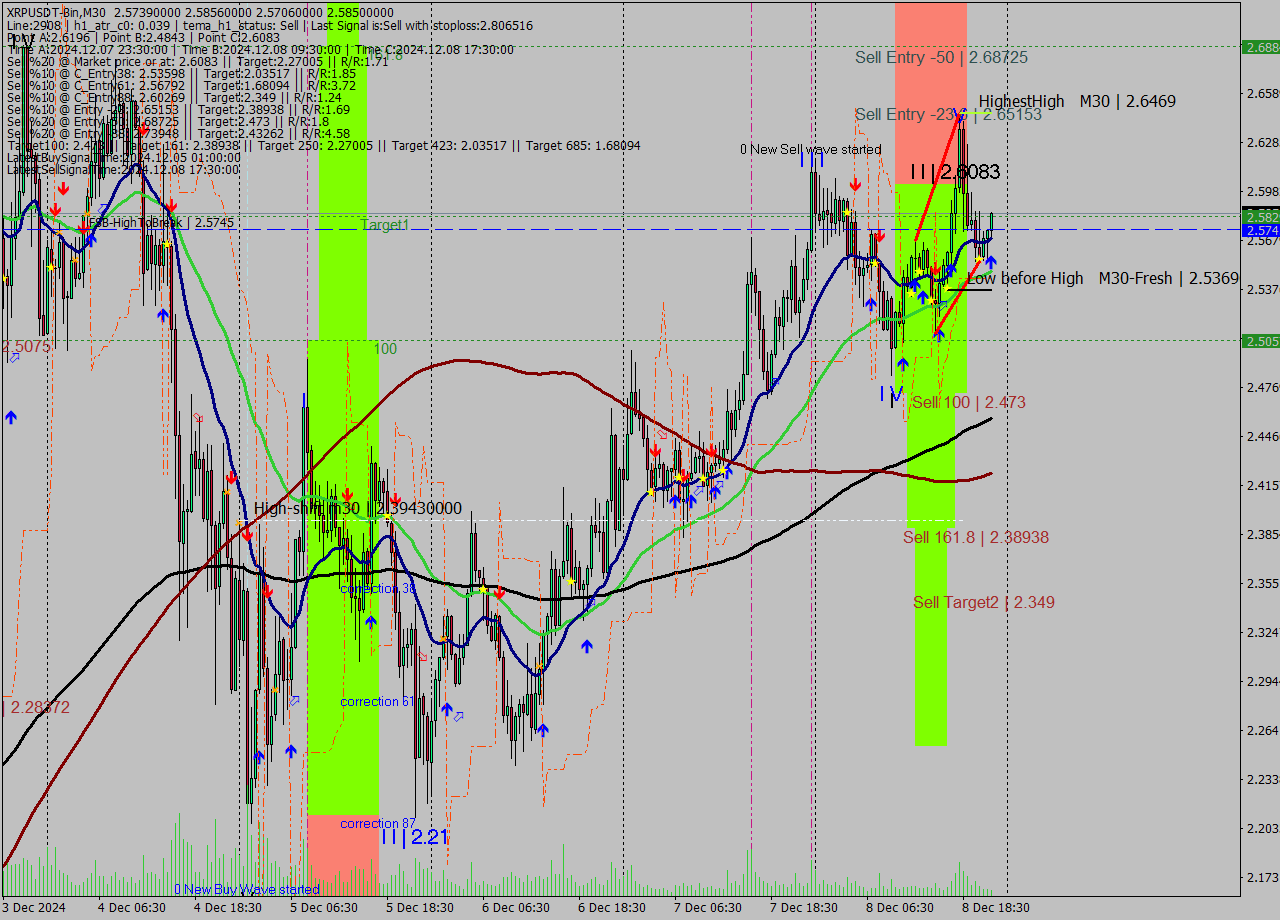1280x920 pixels.
Task: Click the blue 2.574 current price marker
Action: 1260,230
